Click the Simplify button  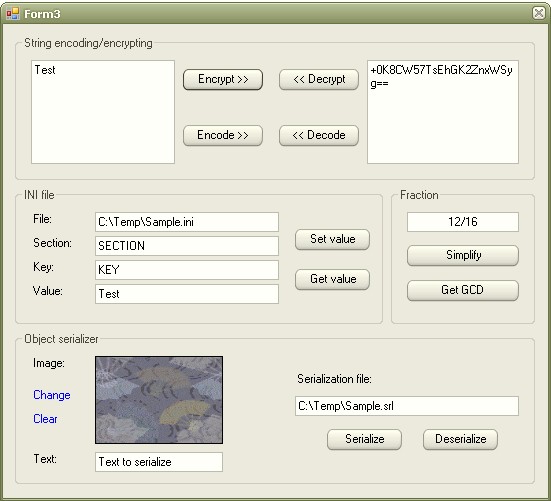tap(463, 255)
